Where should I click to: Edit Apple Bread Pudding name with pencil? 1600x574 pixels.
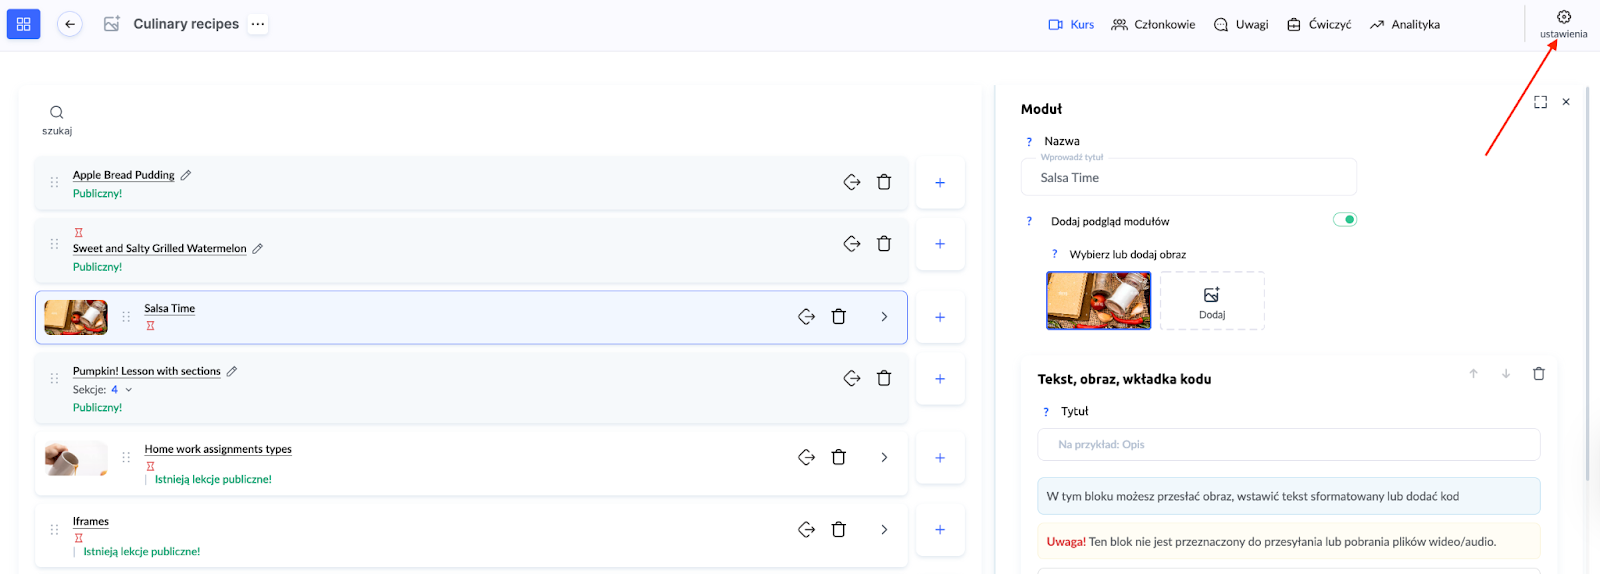(x=186, y=175)
